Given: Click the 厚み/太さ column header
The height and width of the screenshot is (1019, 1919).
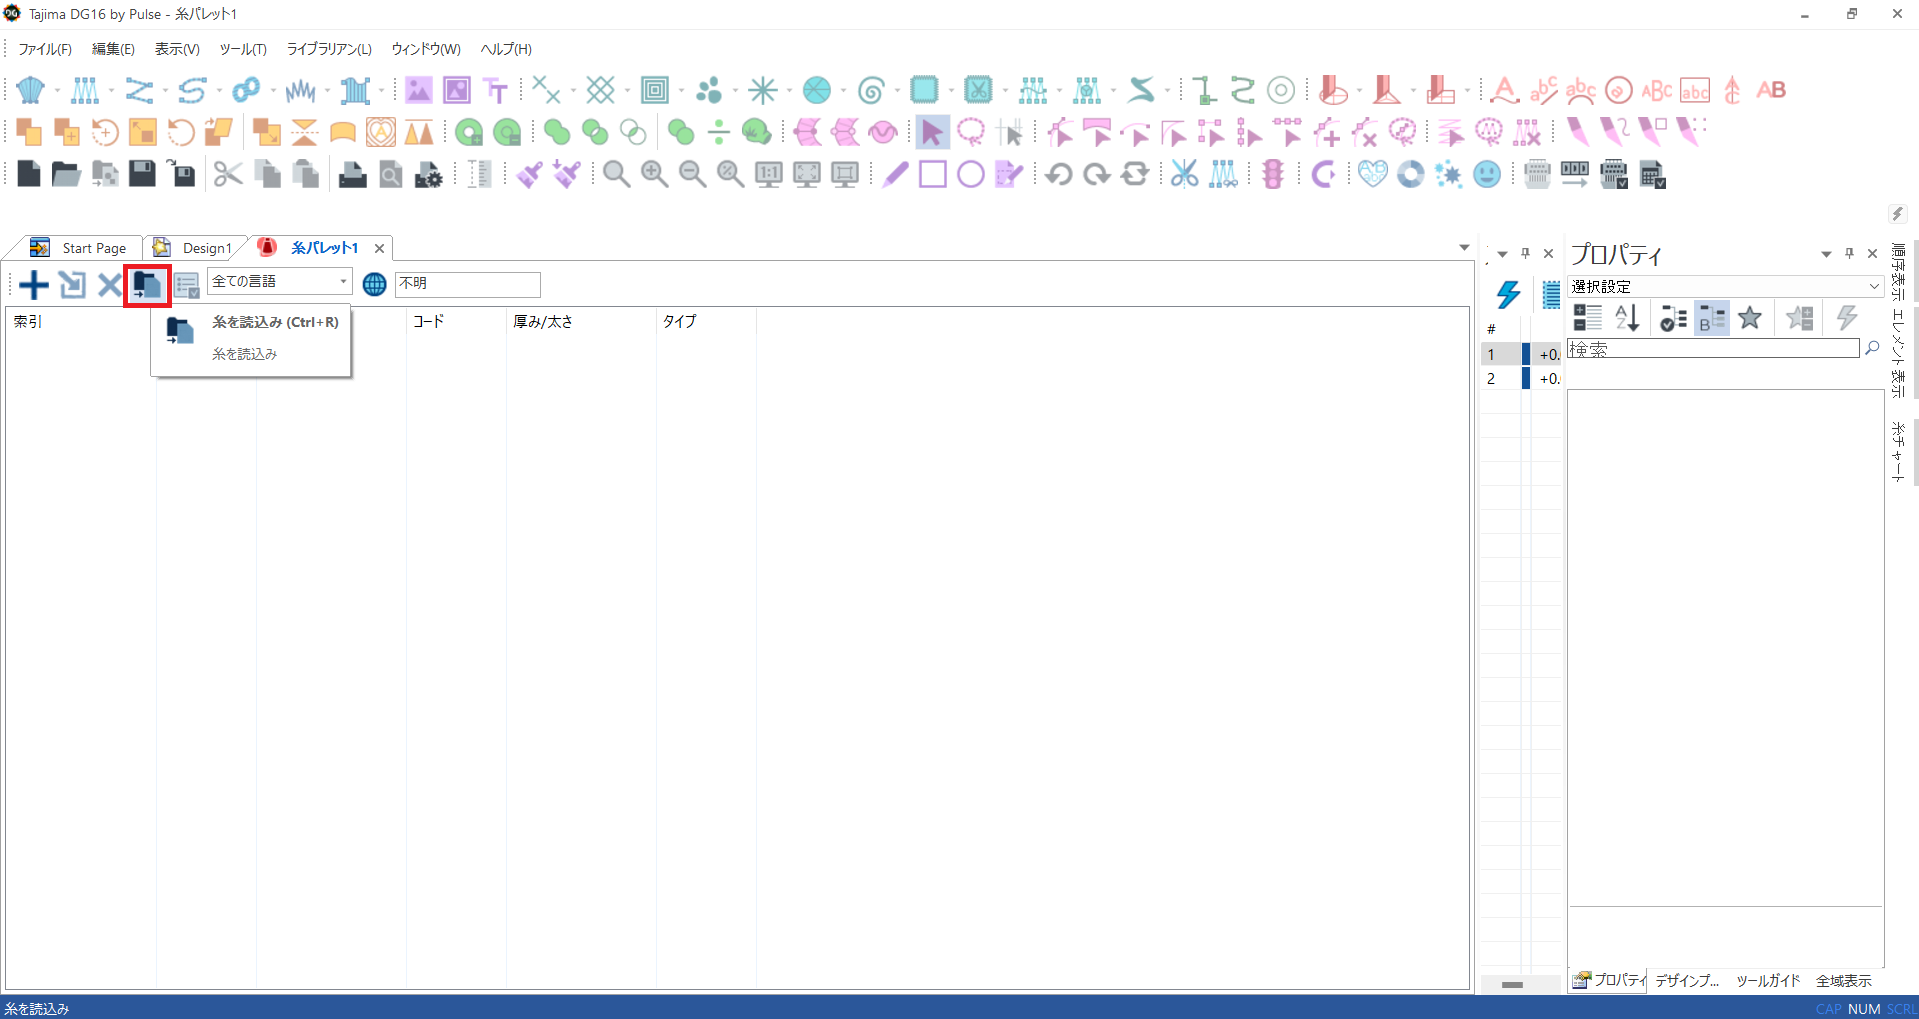Looking at the screenshot, I should tap(543, 321).
